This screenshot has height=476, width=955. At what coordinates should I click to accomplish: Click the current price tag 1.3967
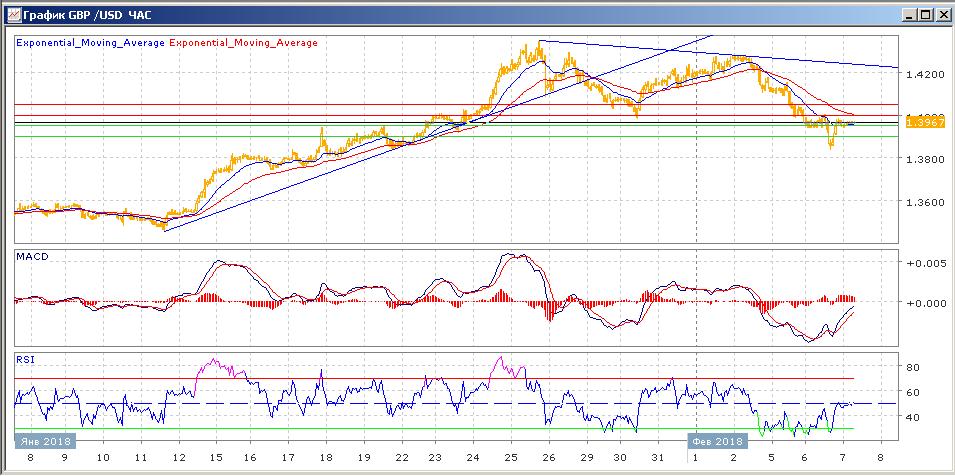pos(925,123)
